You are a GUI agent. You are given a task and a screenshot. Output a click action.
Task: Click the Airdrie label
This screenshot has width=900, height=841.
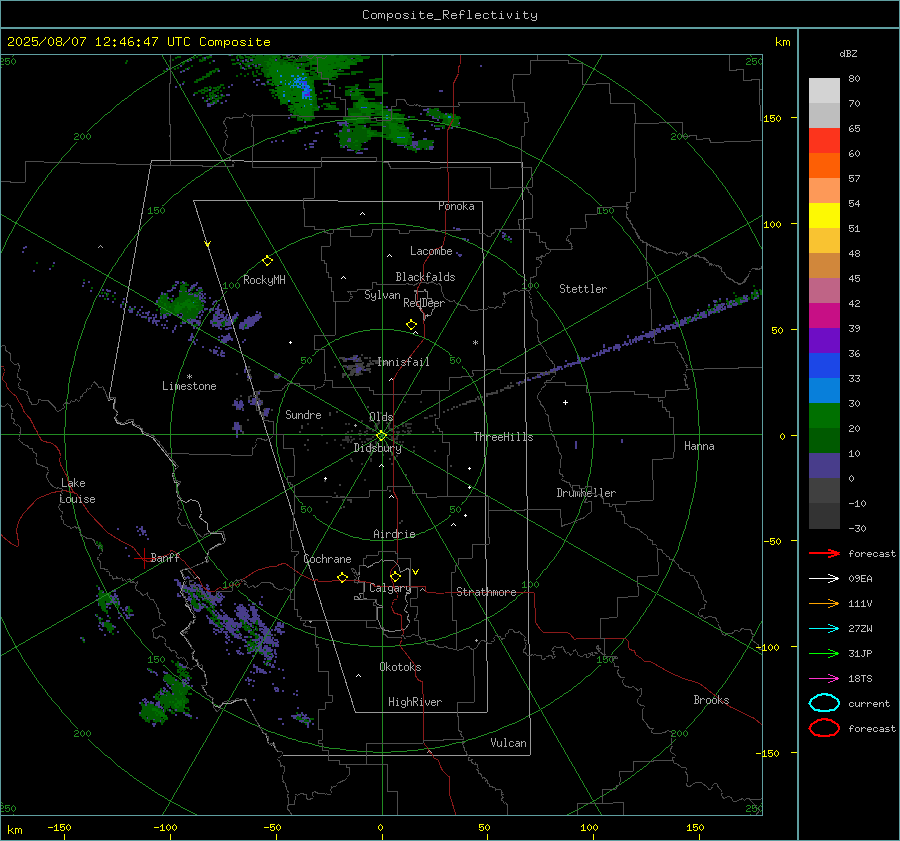tap(394, 534)
